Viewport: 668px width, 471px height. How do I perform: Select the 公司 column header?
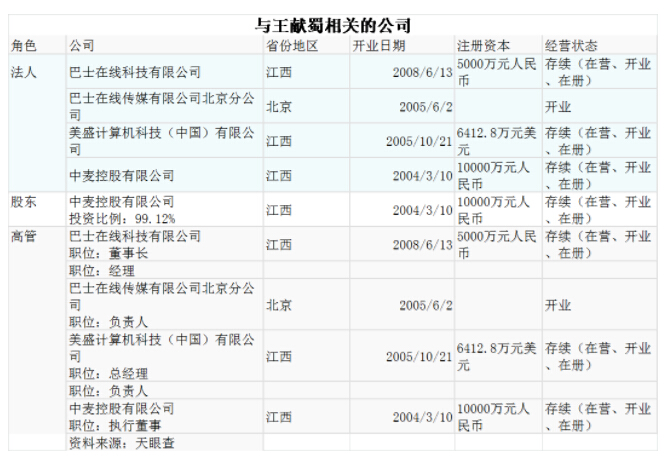[x=82, y=46]
